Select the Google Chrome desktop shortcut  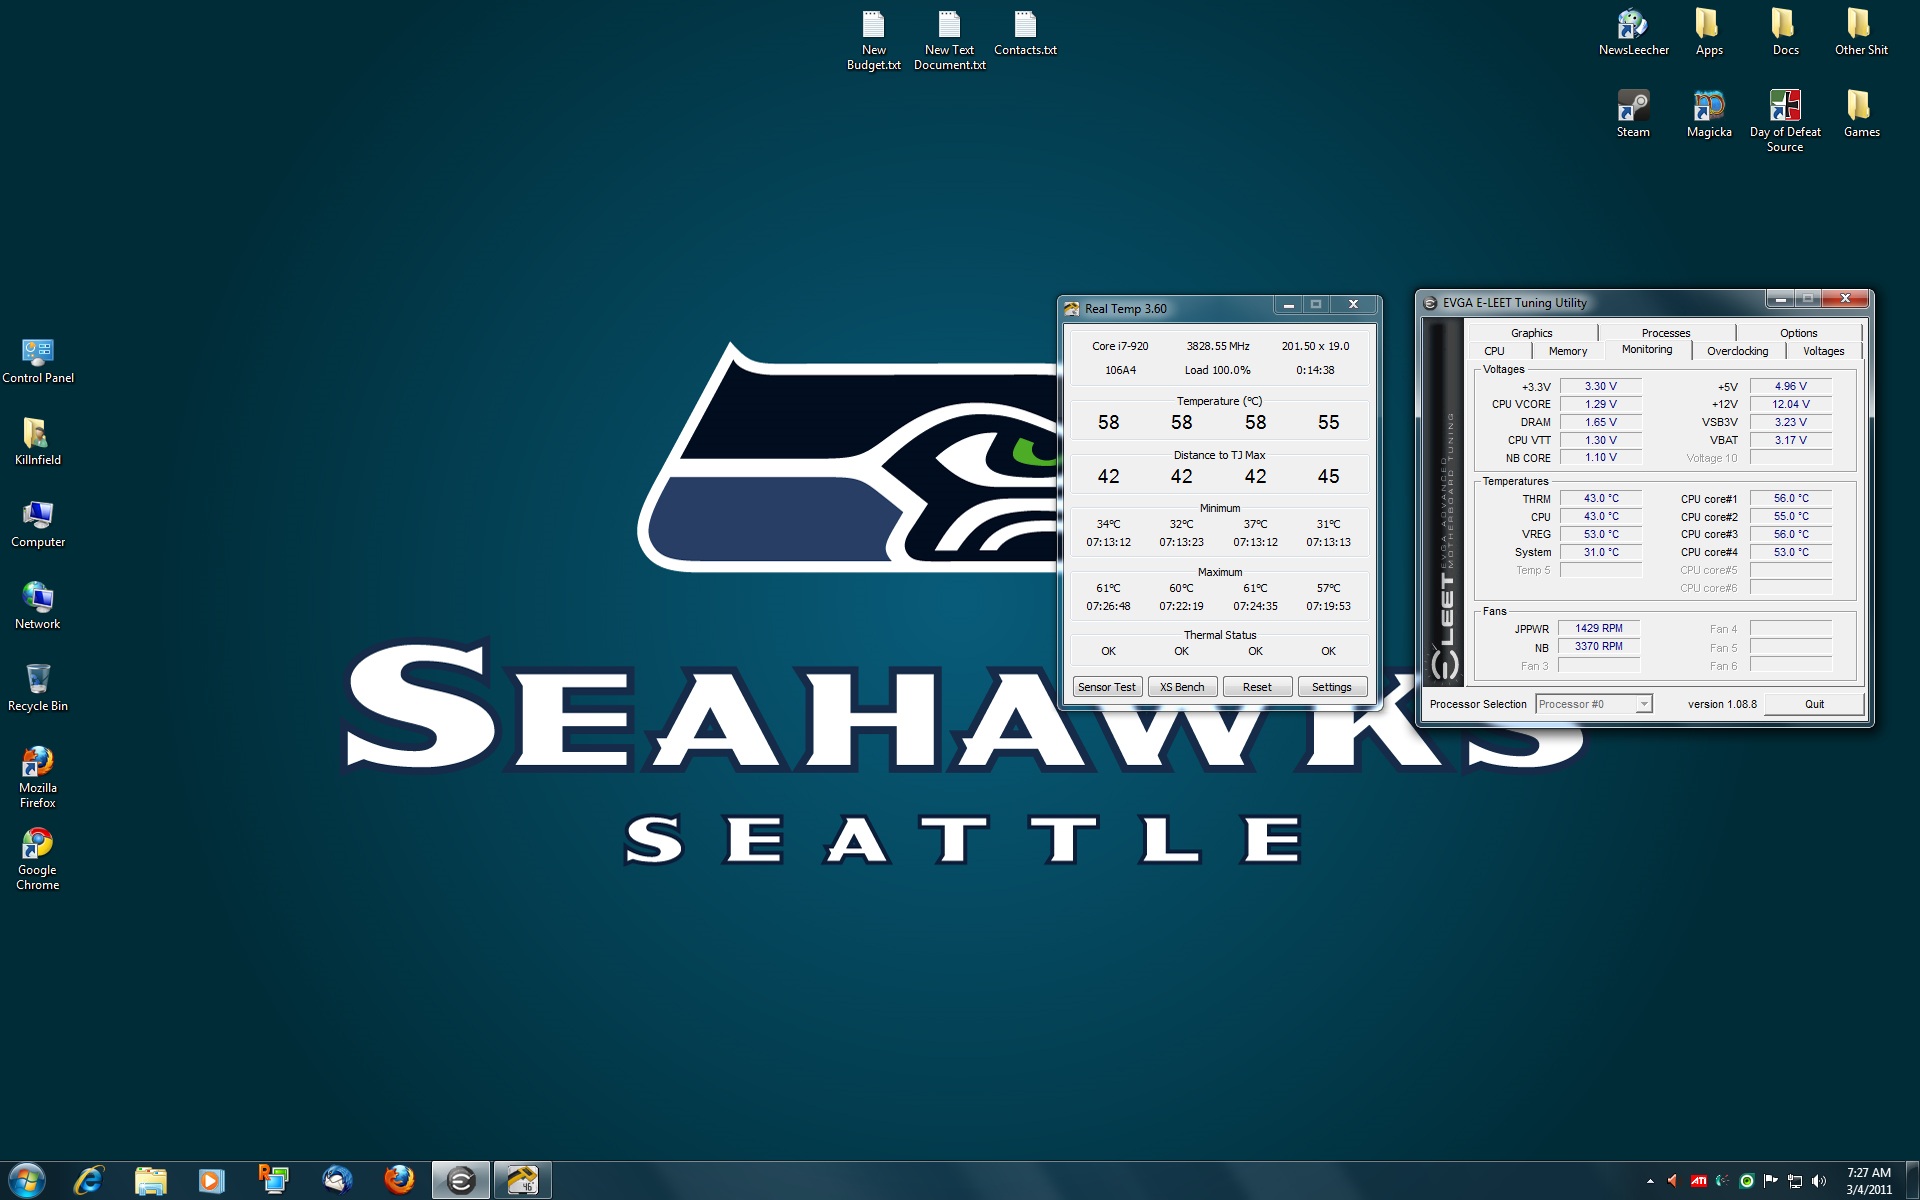click(x=38, y=859)
